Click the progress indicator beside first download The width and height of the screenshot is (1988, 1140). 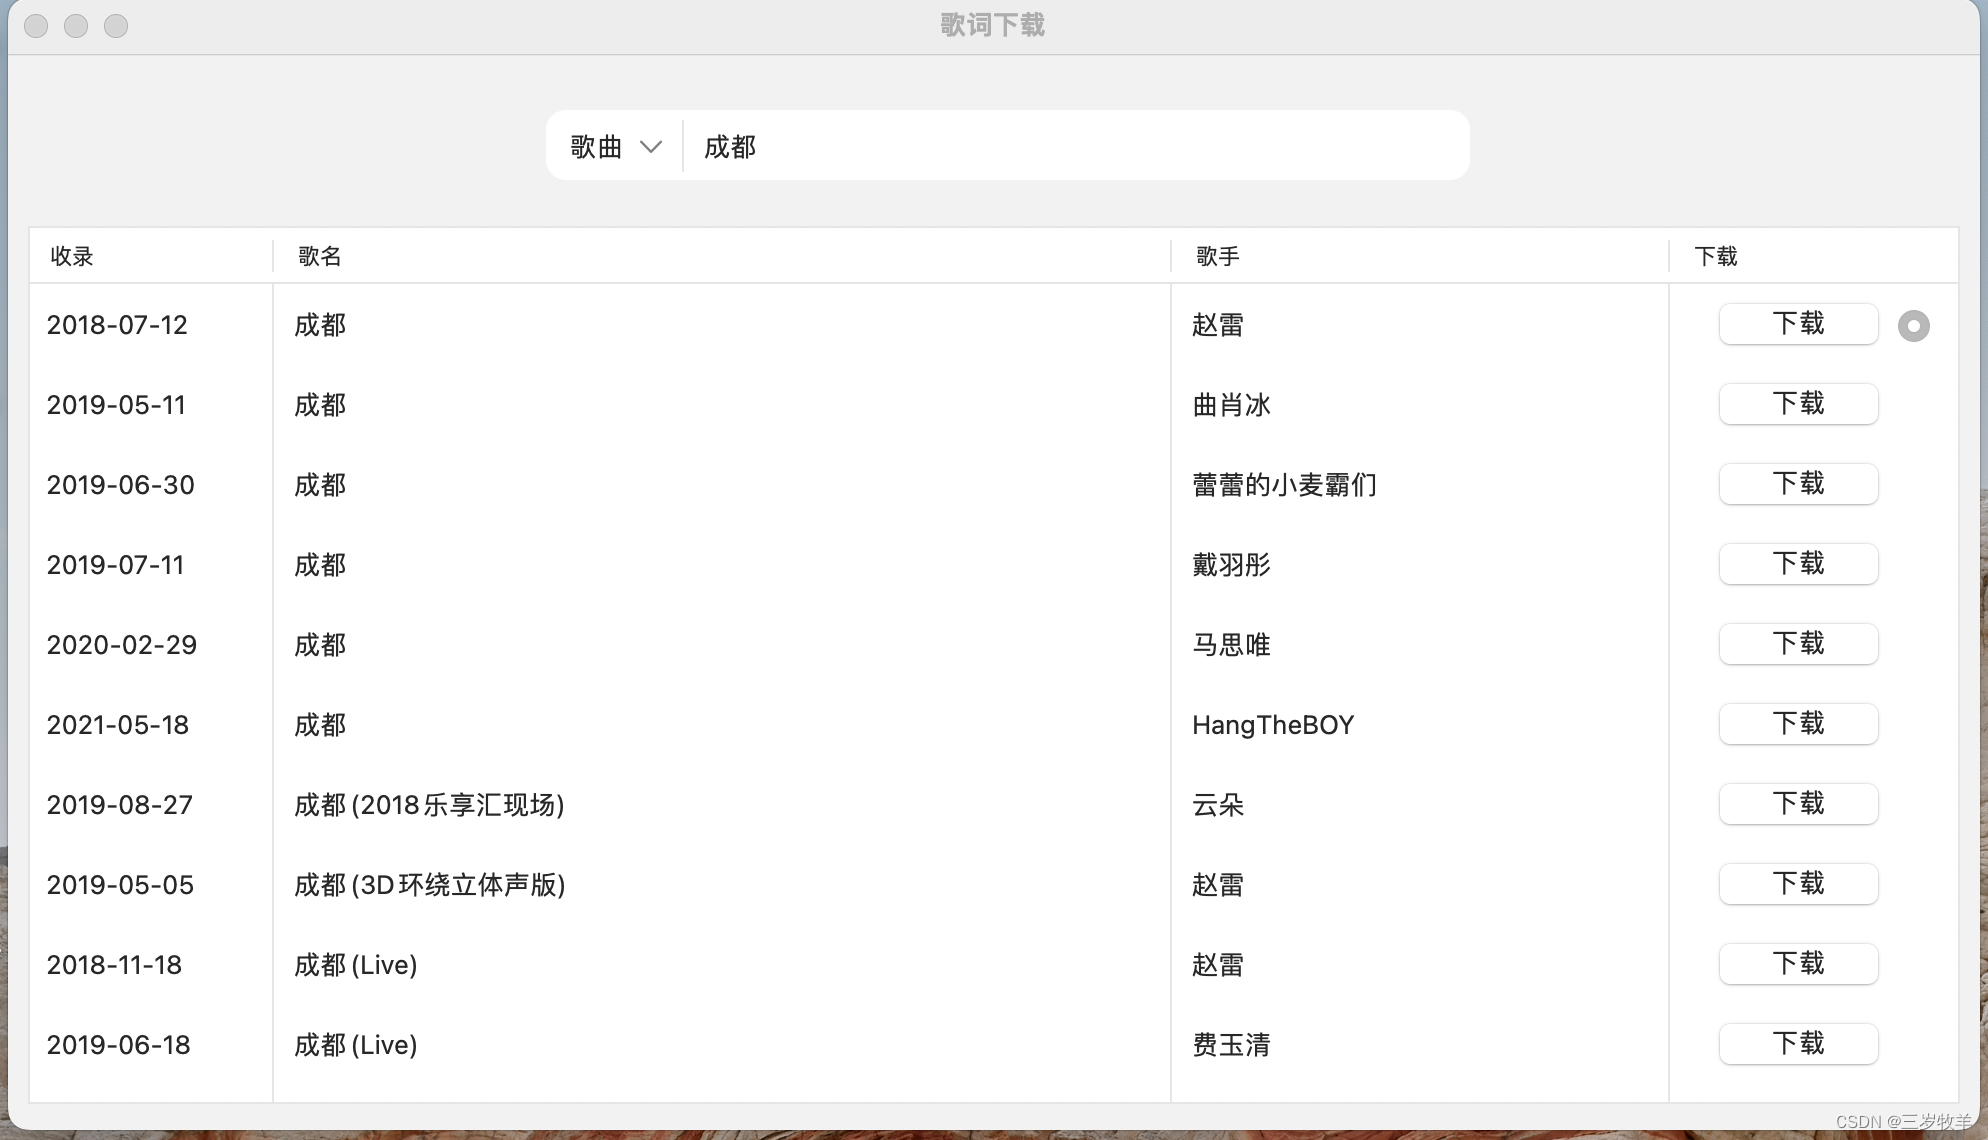point(1913,326)
